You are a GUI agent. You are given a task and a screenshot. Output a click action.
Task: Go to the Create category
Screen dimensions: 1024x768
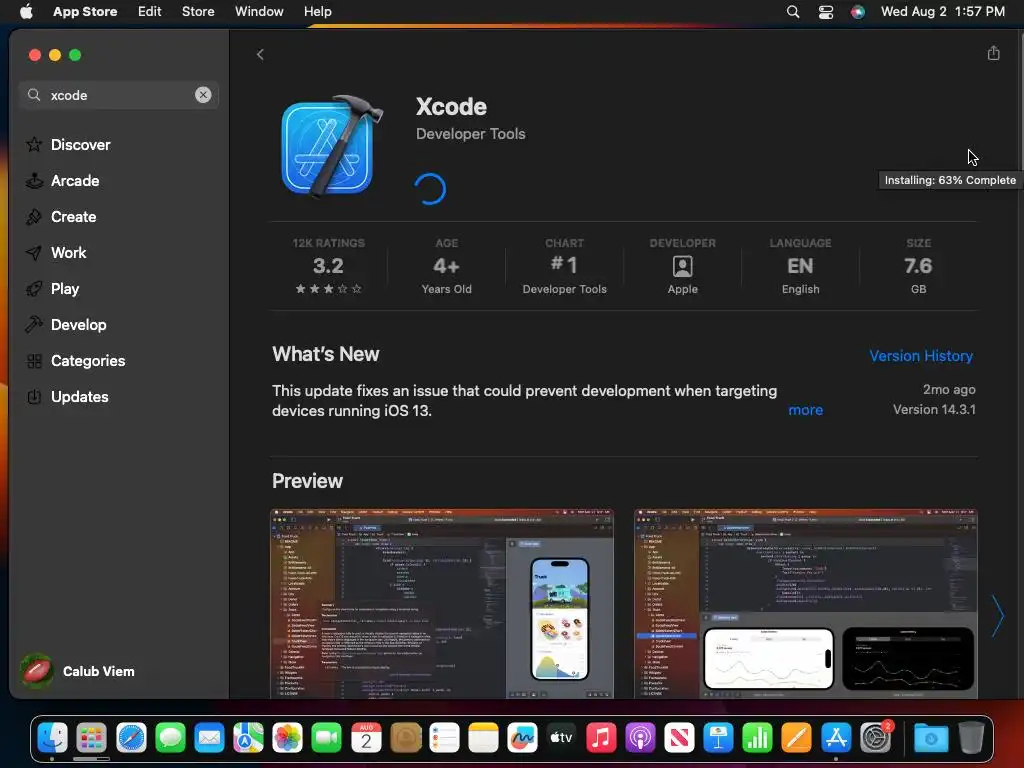(61, 216)
